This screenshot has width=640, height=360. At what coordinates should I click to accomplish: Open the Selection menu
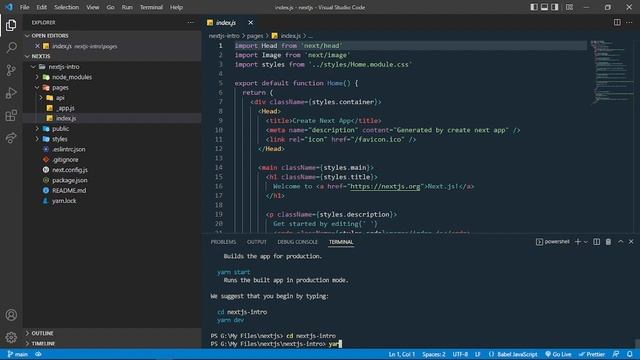[67, 7]
